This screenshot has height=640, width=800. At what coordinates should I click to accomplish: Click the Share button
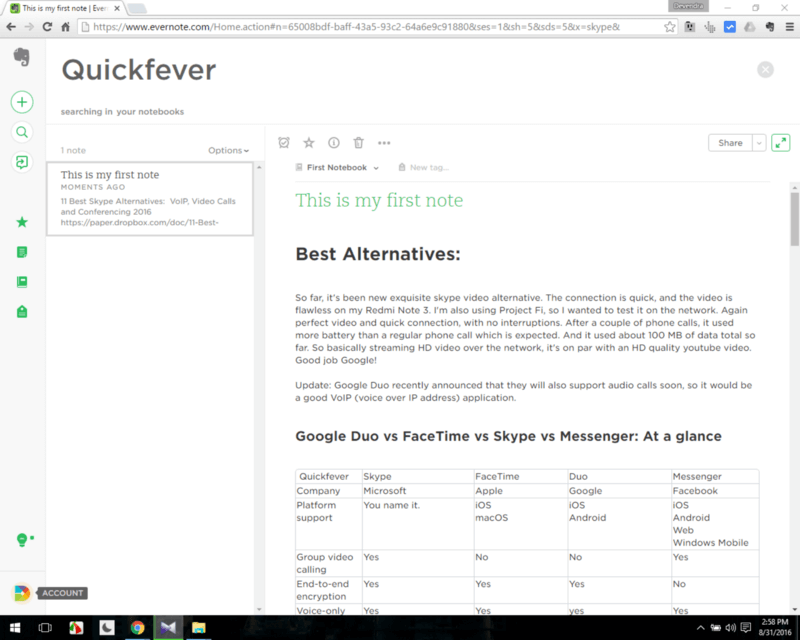point(729,142)
